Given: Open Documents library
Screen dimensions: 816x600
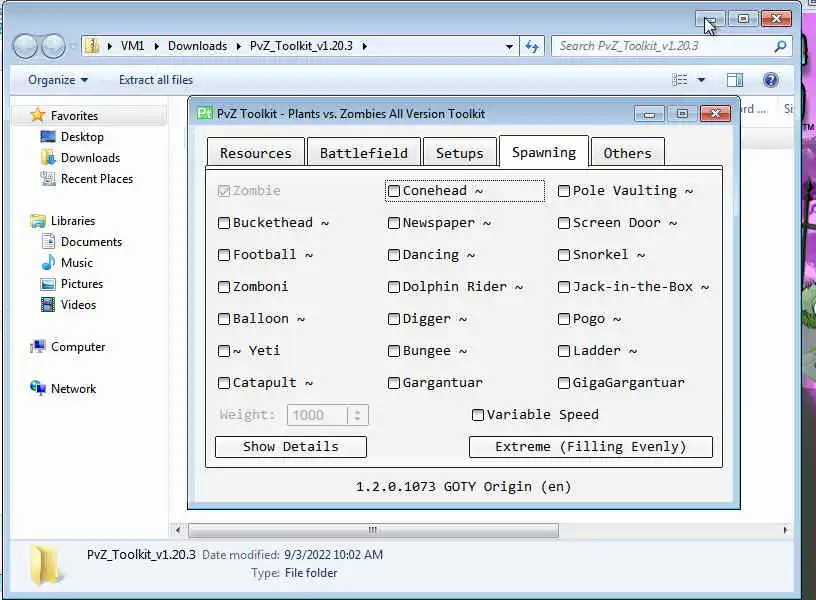Looking at the screenshot, I should point(91,242).
